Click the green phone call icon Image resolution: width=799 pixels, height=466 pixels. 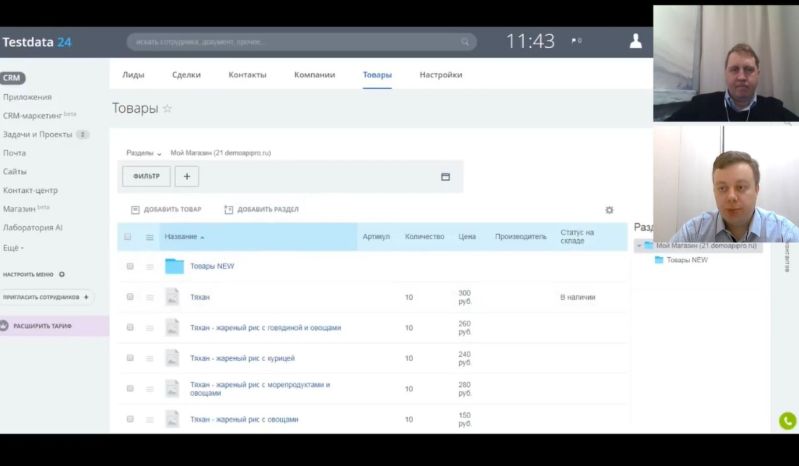point(787,421)
